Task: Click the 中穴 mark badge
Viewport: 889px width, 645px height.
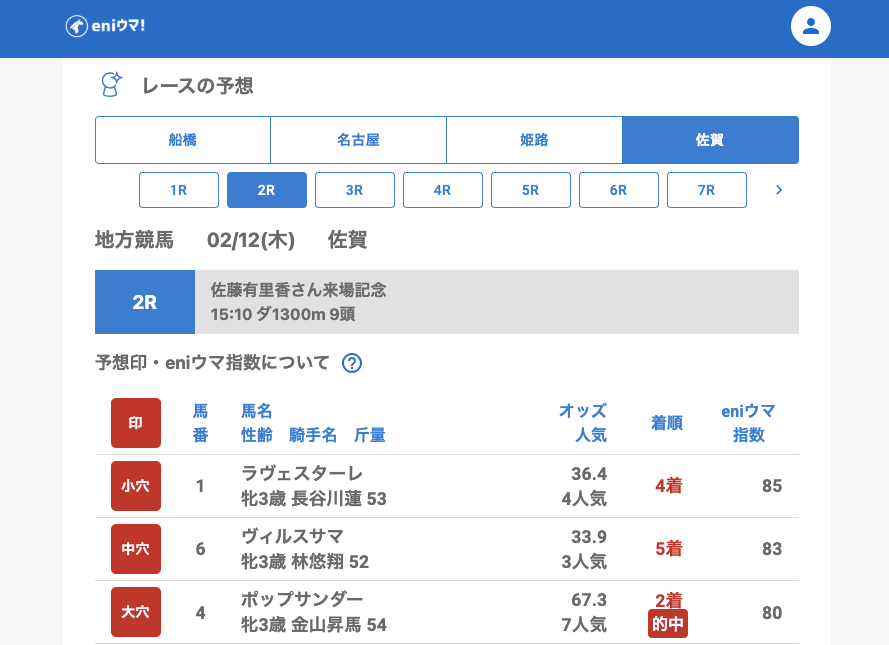Action: 135,549
